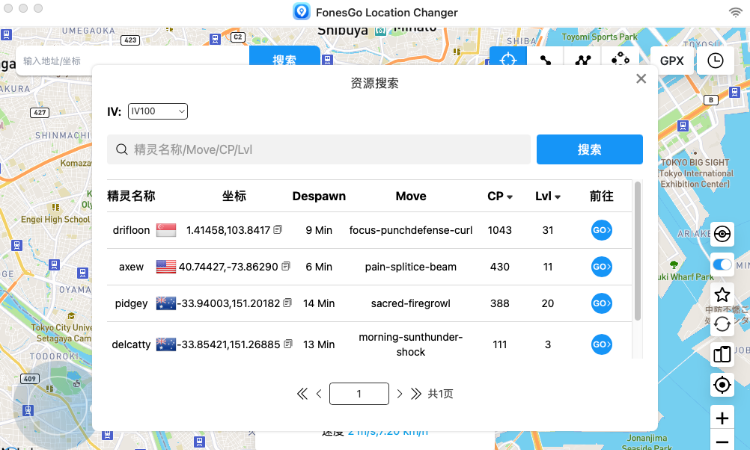Focus the sprite name/Move/CP/Lvl search field
750x450 pixels.
click(x=319, y=150)
